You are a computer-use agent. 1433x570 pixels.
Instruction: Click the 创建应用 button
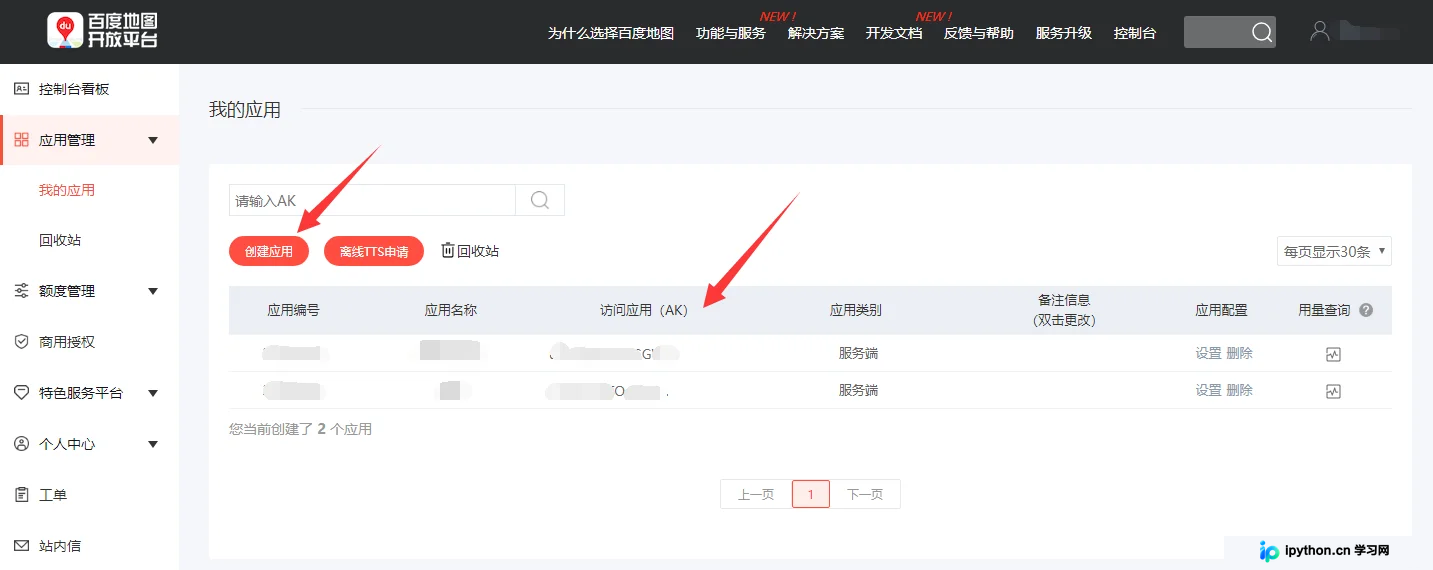[269, 251]
